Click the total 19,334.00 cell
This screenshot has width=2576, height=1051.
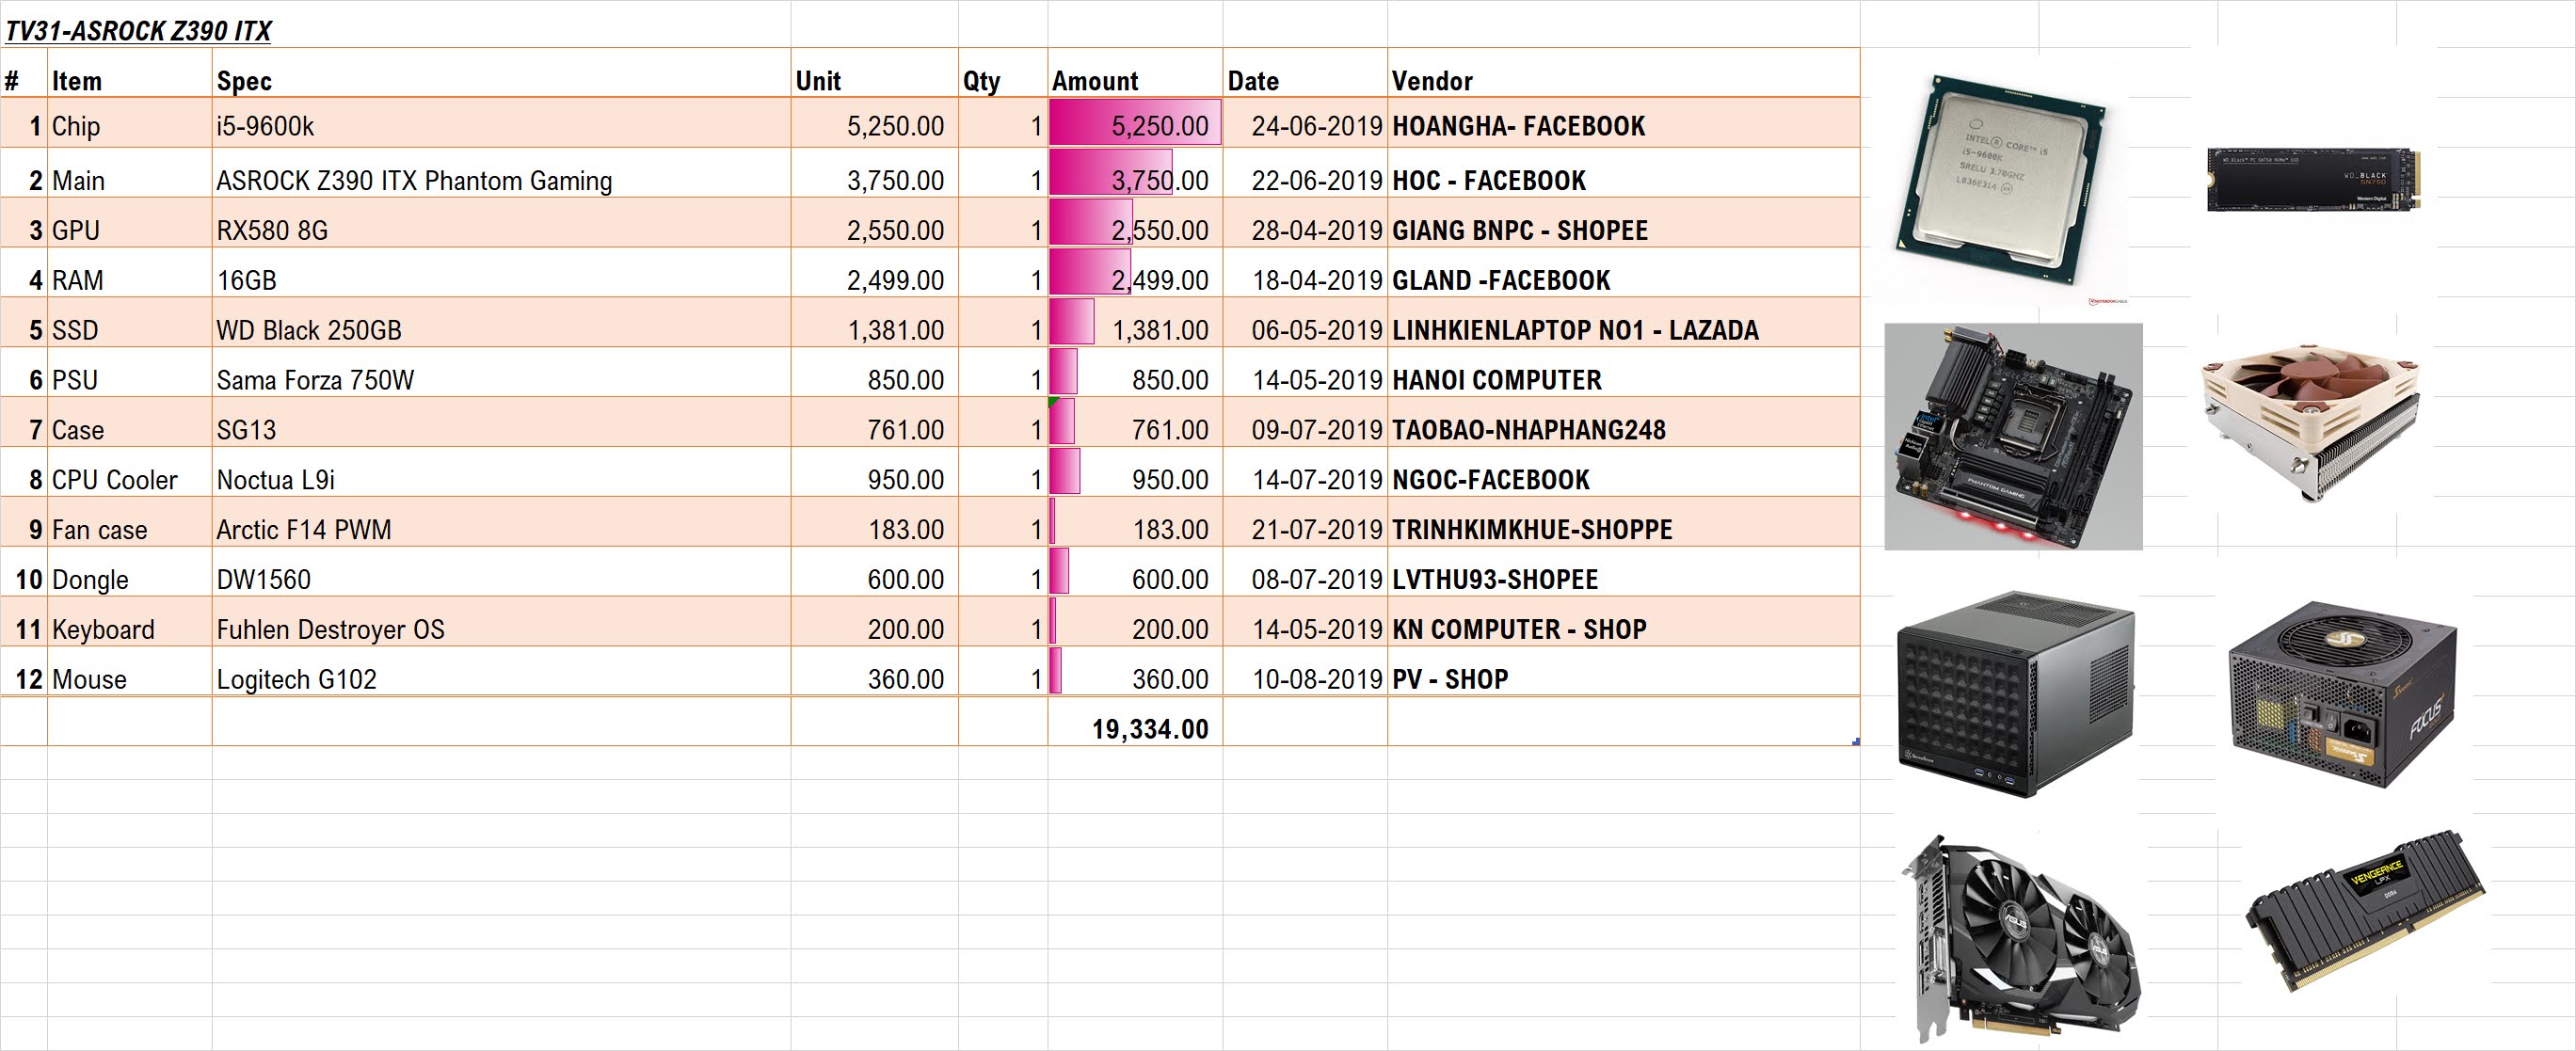[x=1135, y=723]
